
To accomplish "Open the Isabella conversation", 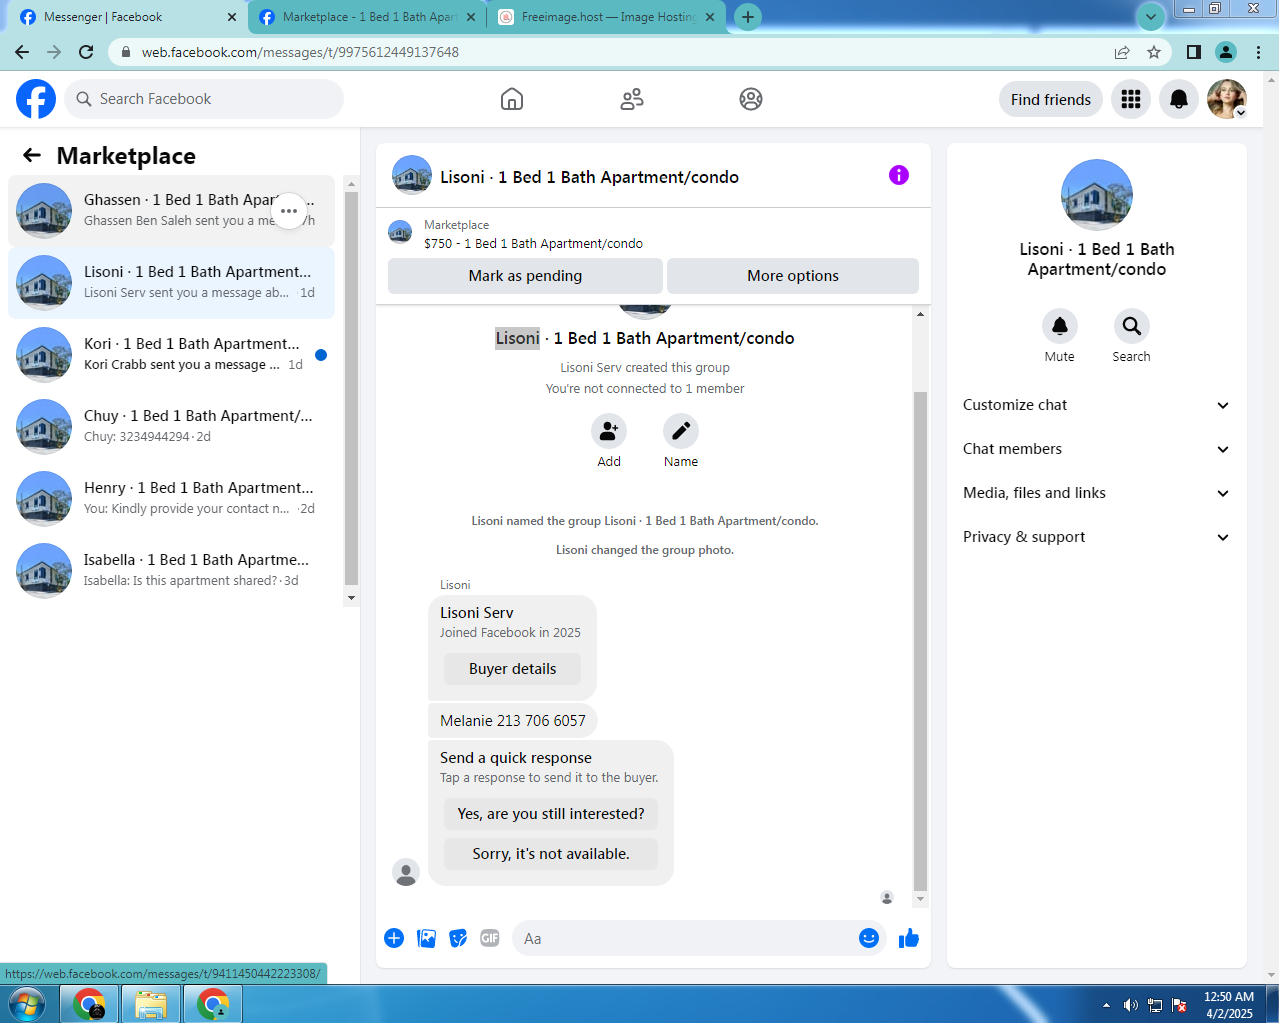I will [x=171, y=571].
